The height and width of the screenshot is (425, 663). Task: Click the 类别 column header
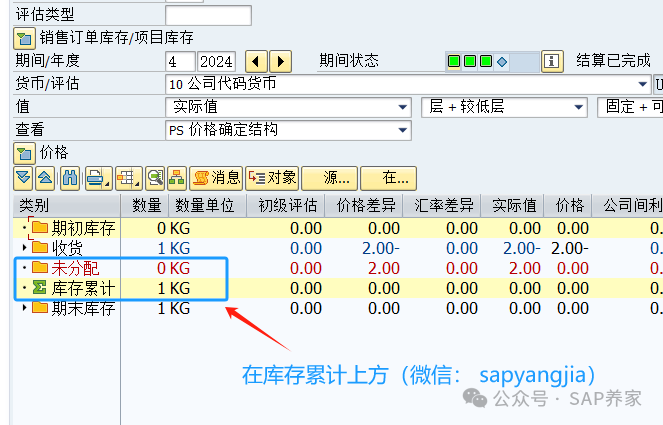[67, 206]
